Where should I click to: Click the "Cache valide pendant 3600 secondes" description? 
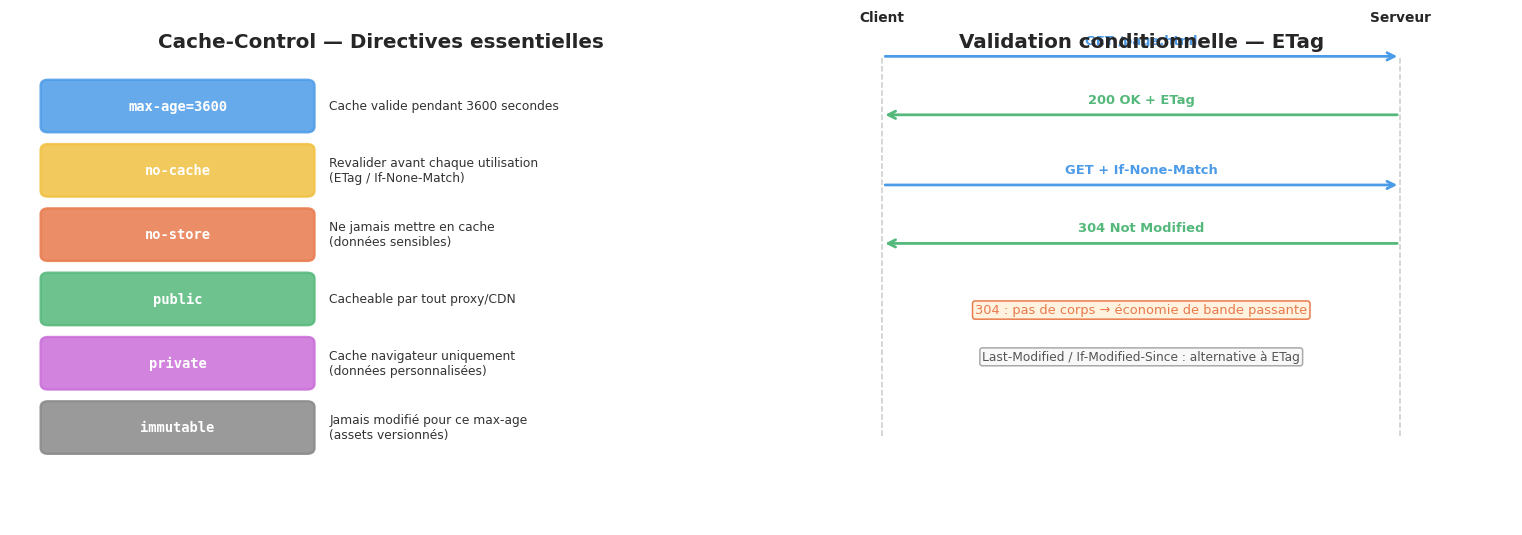(x=443, y=106)
